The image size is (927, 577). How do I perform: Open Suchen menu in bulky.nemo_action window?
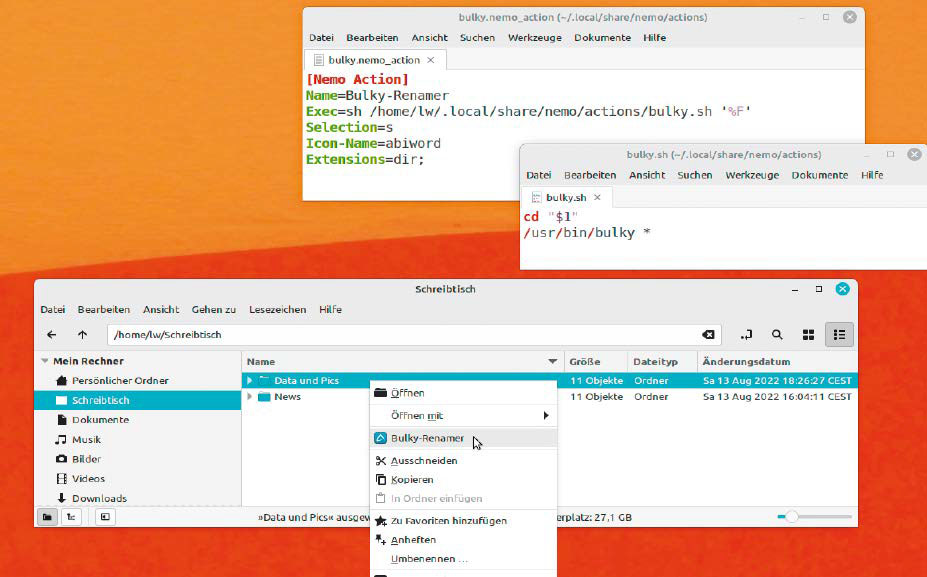point(477,37)
